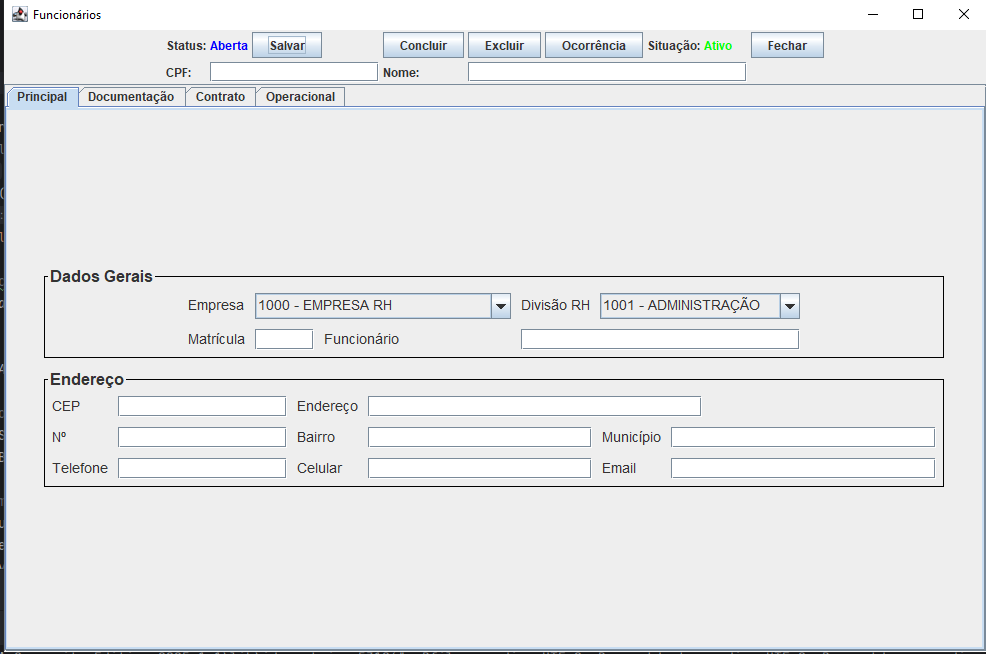The width and height of the screenshot is (986, 654).
Task: Focus the Nome input field
Action: pyautogui.click(x=607, y=72)
